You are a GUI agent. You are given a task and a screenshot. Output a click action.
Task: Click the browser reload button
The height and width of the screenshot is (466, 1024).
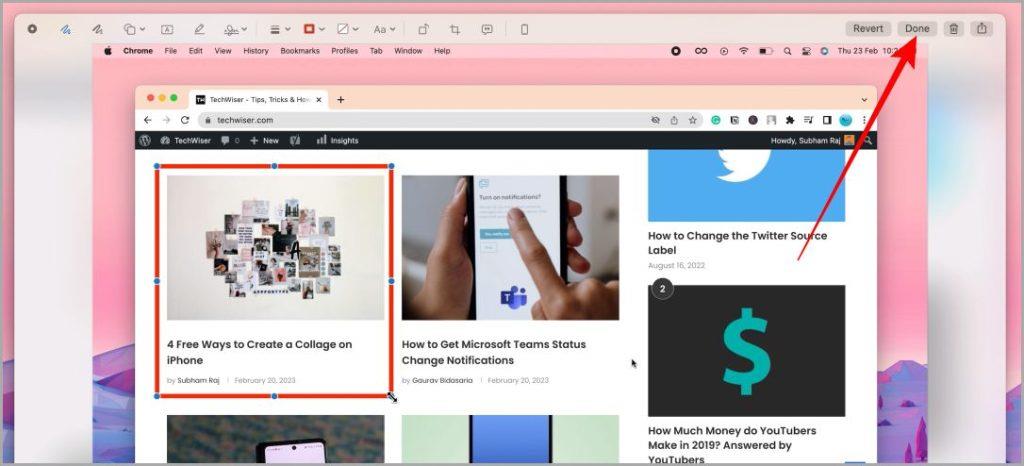185,120
